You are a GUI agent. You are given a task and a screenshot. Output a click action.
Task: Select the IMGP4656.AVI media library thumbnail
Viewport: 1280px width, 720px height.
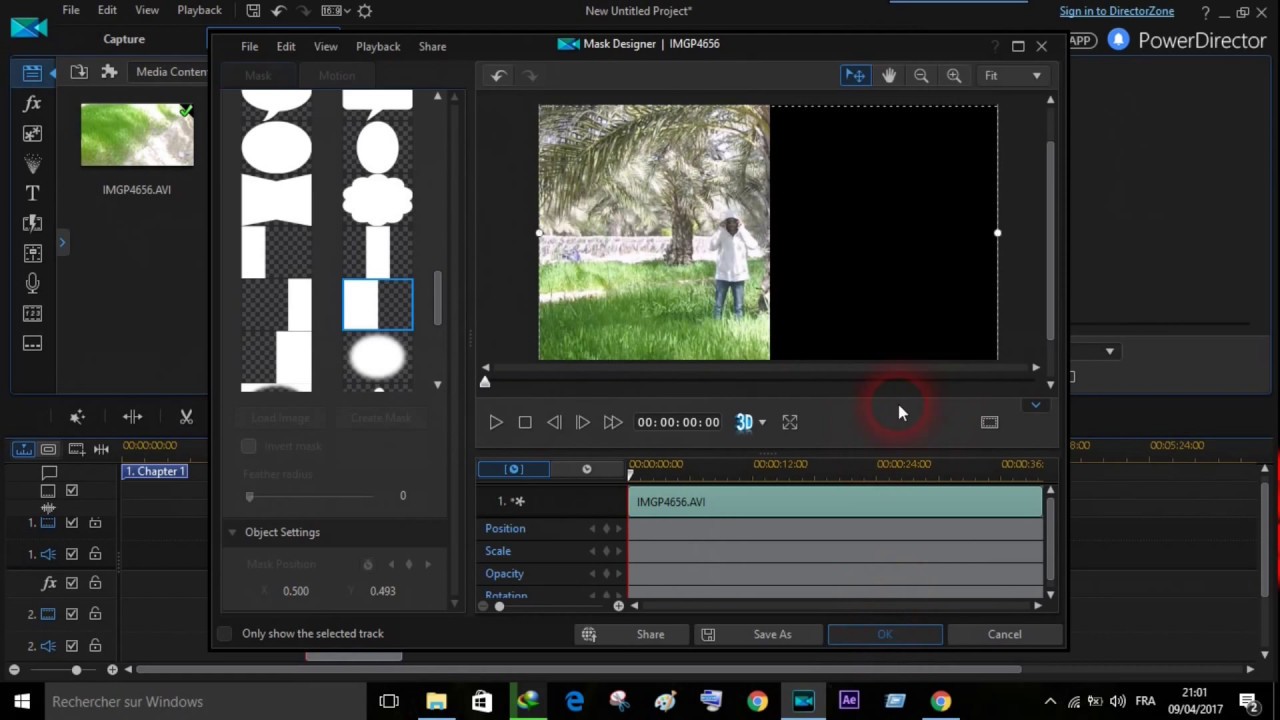click(x=137, y=134)
